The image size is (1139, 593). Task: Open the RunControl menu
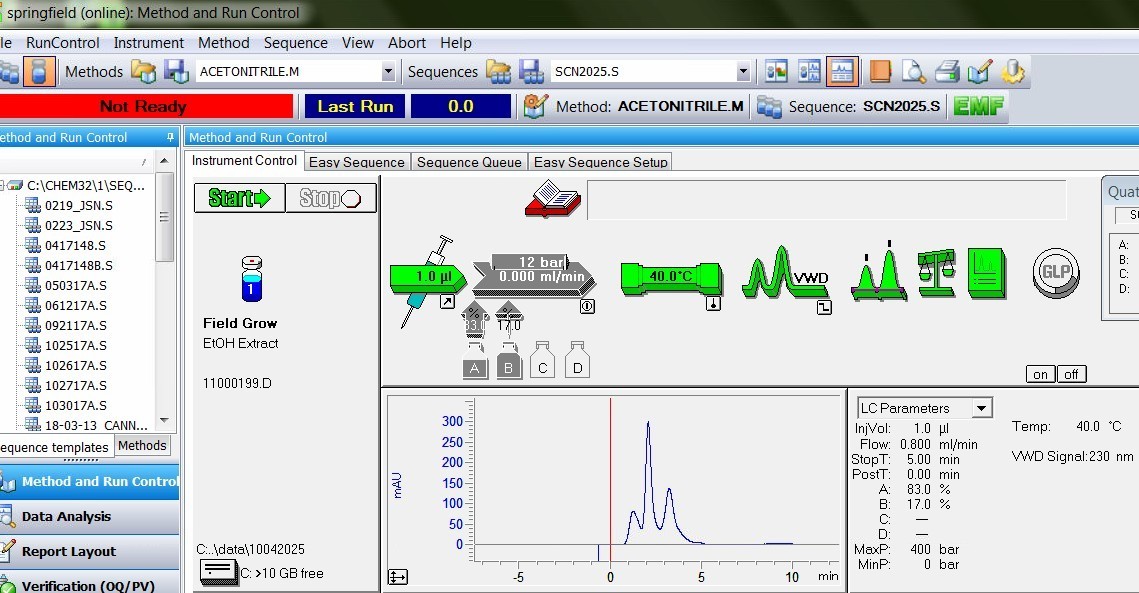pyautogui.click(x=62, y=43)
